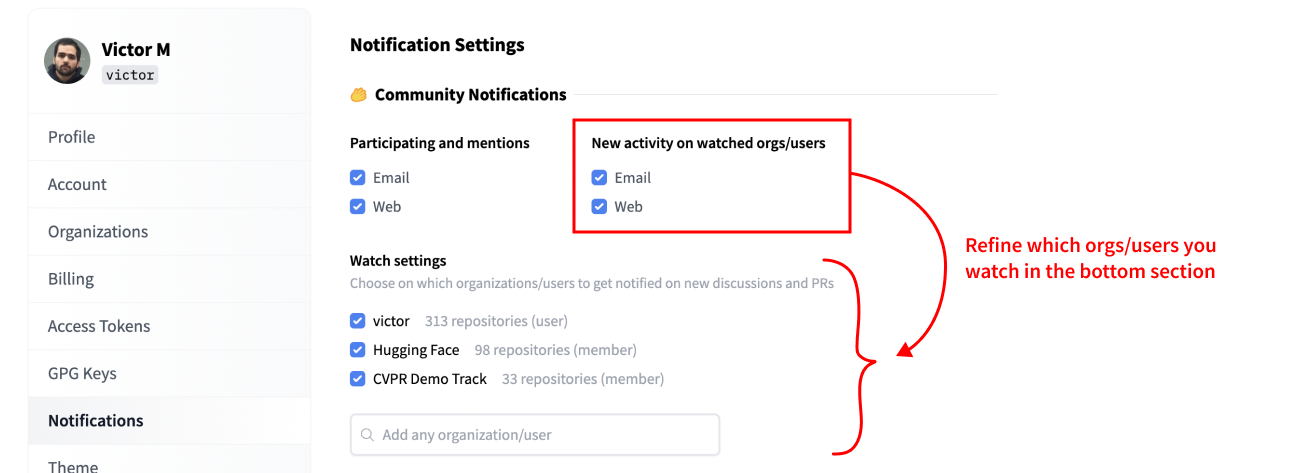The height and width of the screenshot is (473, 1313).
Task: Open the Organizations section
Action: click(98, 231)
